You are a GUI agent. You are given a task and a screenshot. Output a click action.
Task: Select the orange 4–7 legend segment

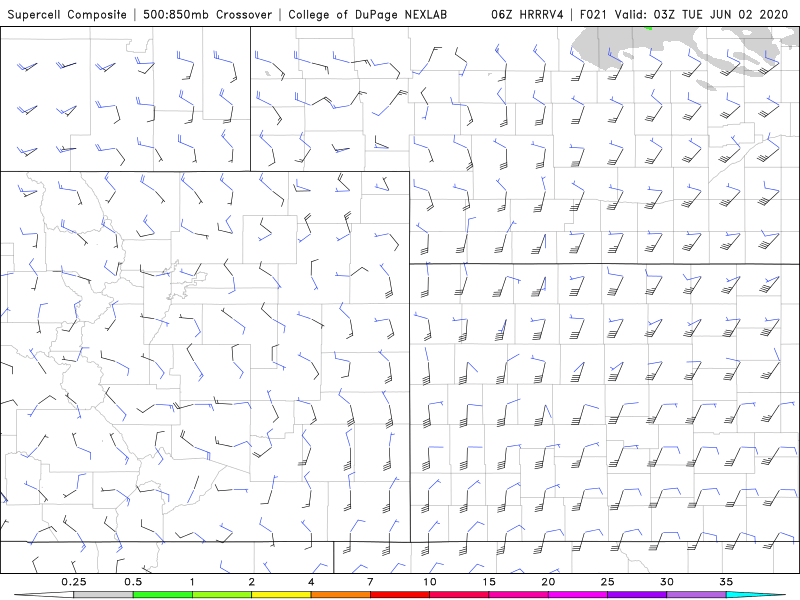[340, 595]
